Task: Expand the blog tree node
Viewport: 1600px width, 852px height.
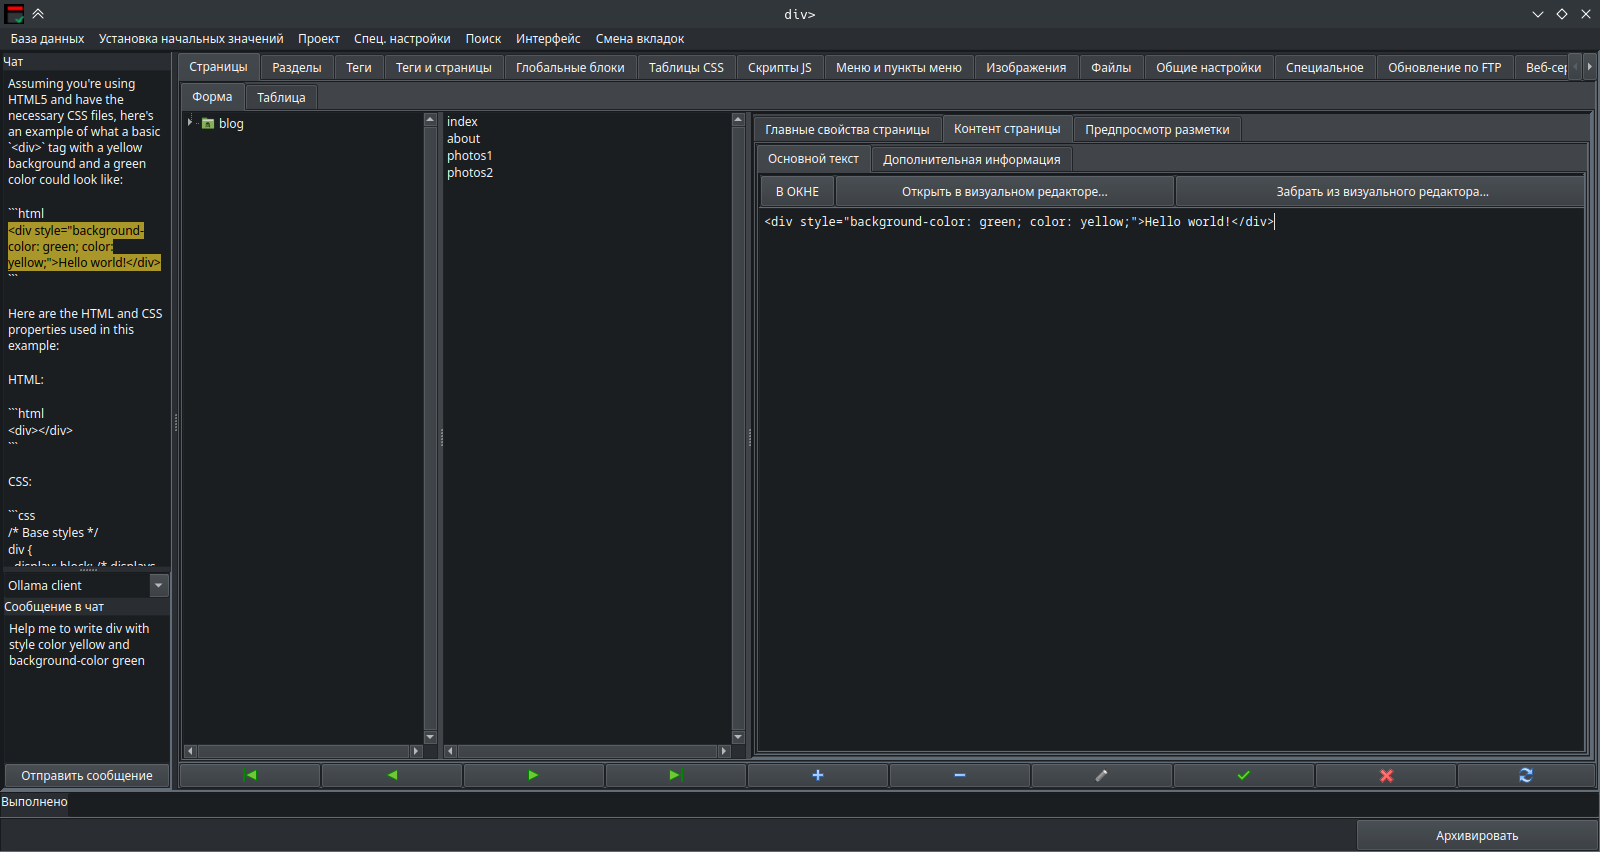Action: coord(190,122)
